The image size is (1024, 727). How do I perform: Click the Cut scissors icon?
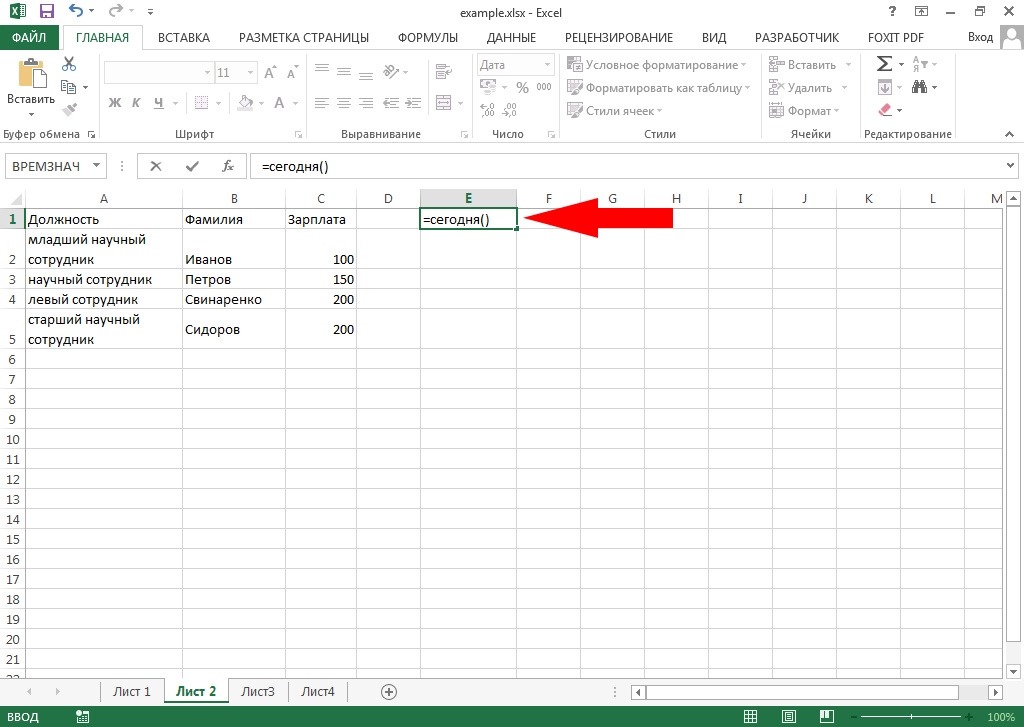[x=69, y=64]
